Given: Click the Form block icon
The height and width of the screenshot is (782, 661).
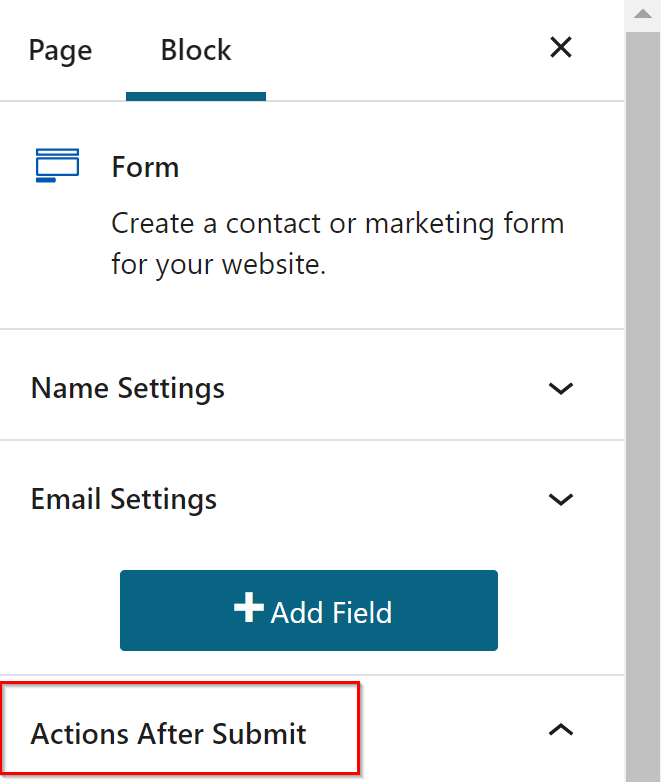Looking at the screenshot, I should tap(57, 165).
